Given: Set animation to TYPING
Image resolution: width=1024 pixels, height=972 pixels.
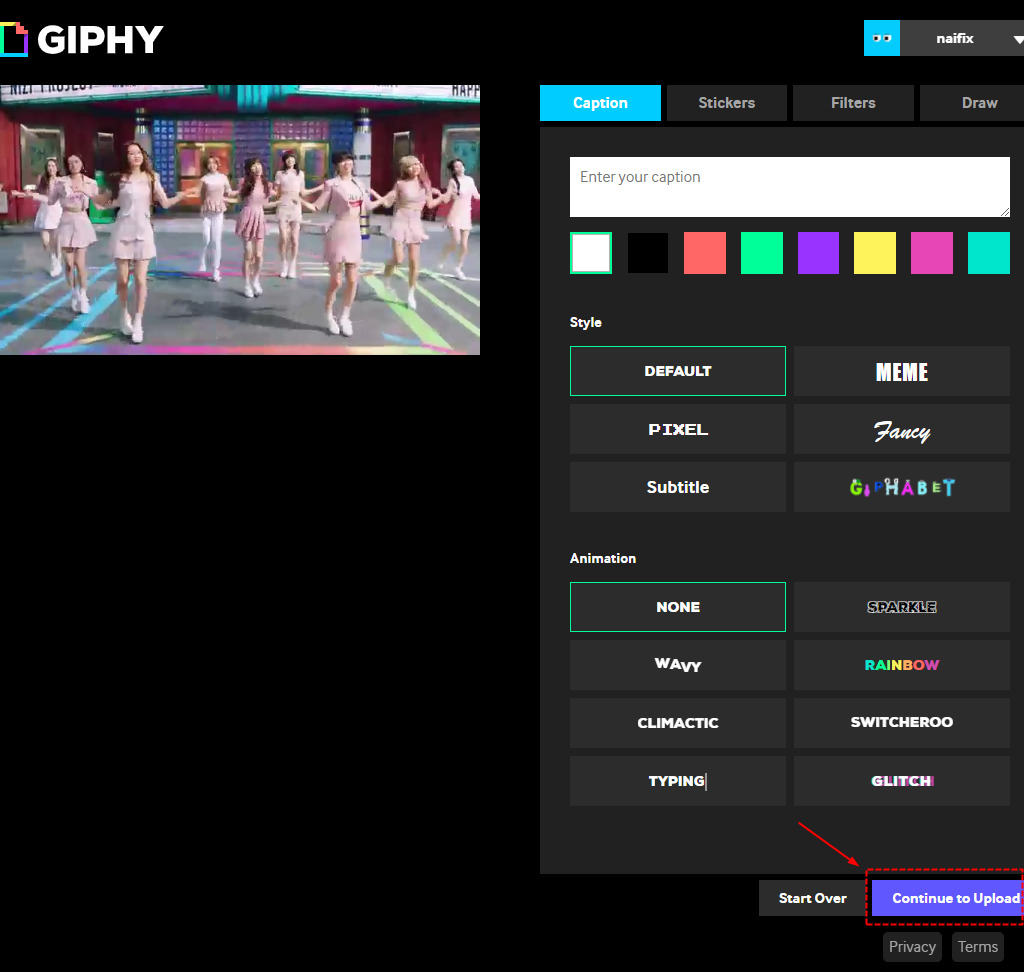Looking at the screenshot, I should (x=678, y=781).
